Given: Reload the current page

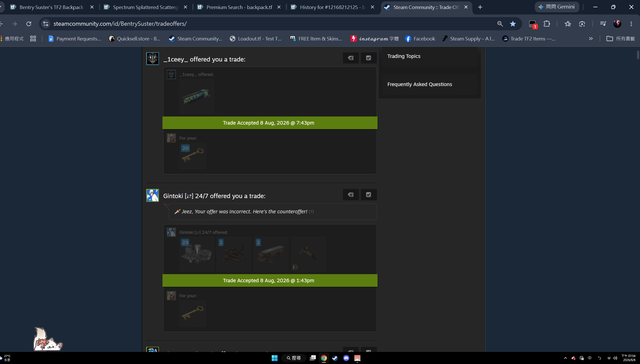Looking at the screenshot, I should pyautogui.click(x=29, y=24).
